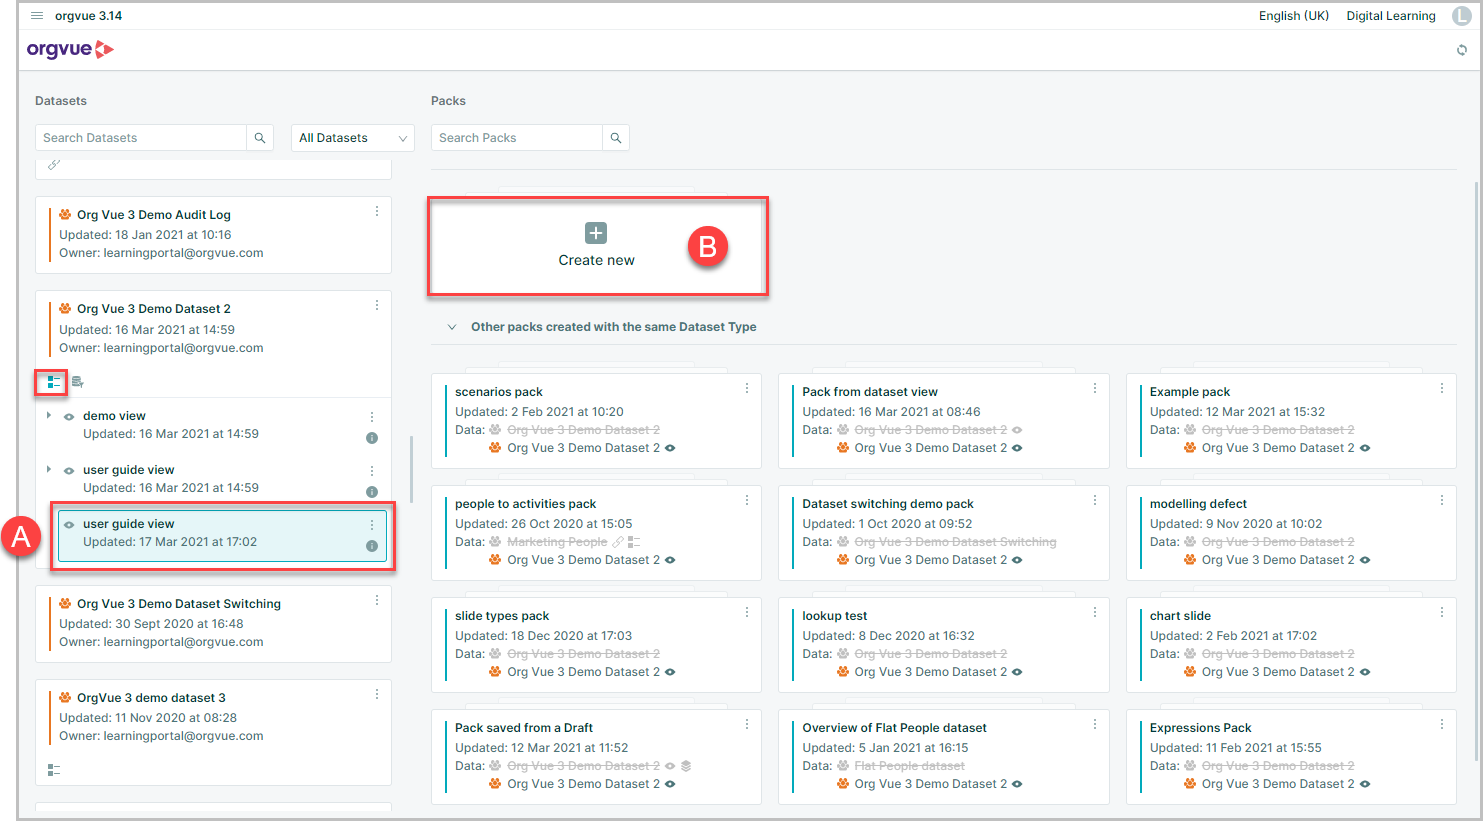Show info for demo view
1483x821 pixels.
coord(372,438)
